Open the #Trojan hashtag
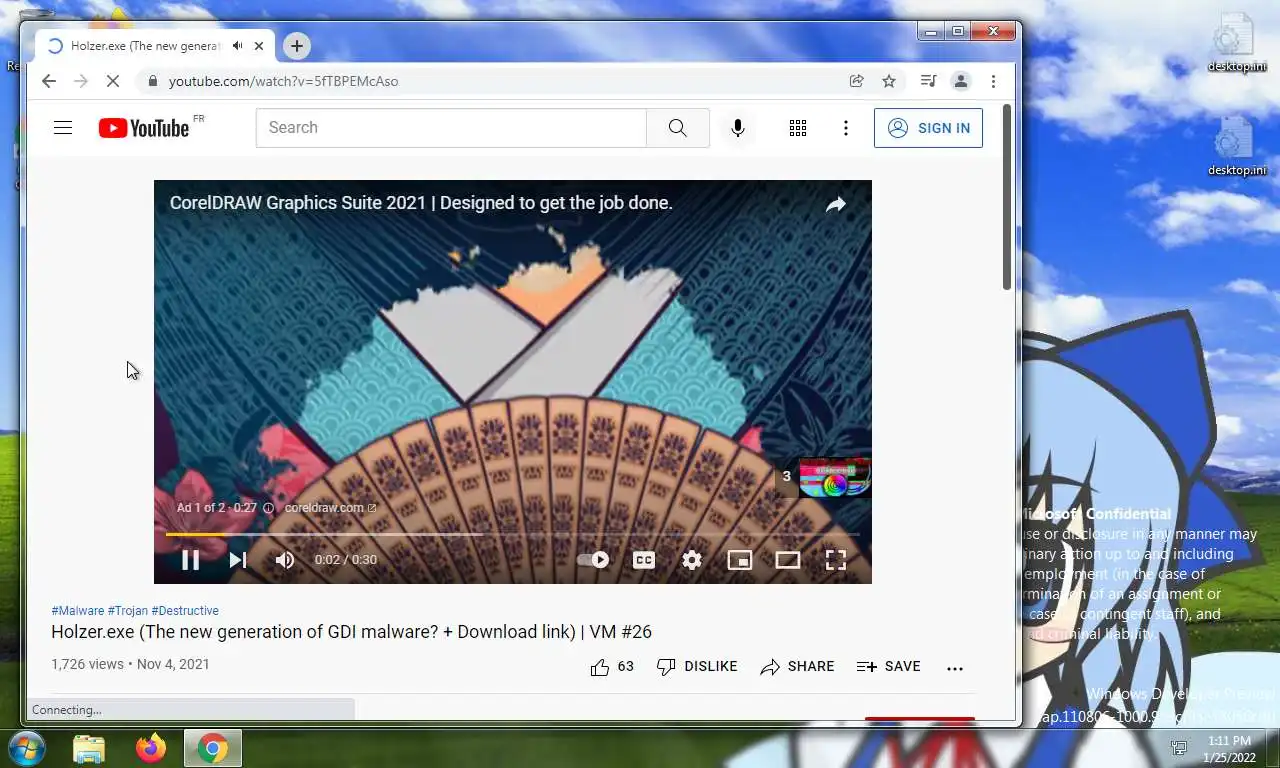Image resolution: width=1280 pixels, height=768 pixels. [128, 611]
